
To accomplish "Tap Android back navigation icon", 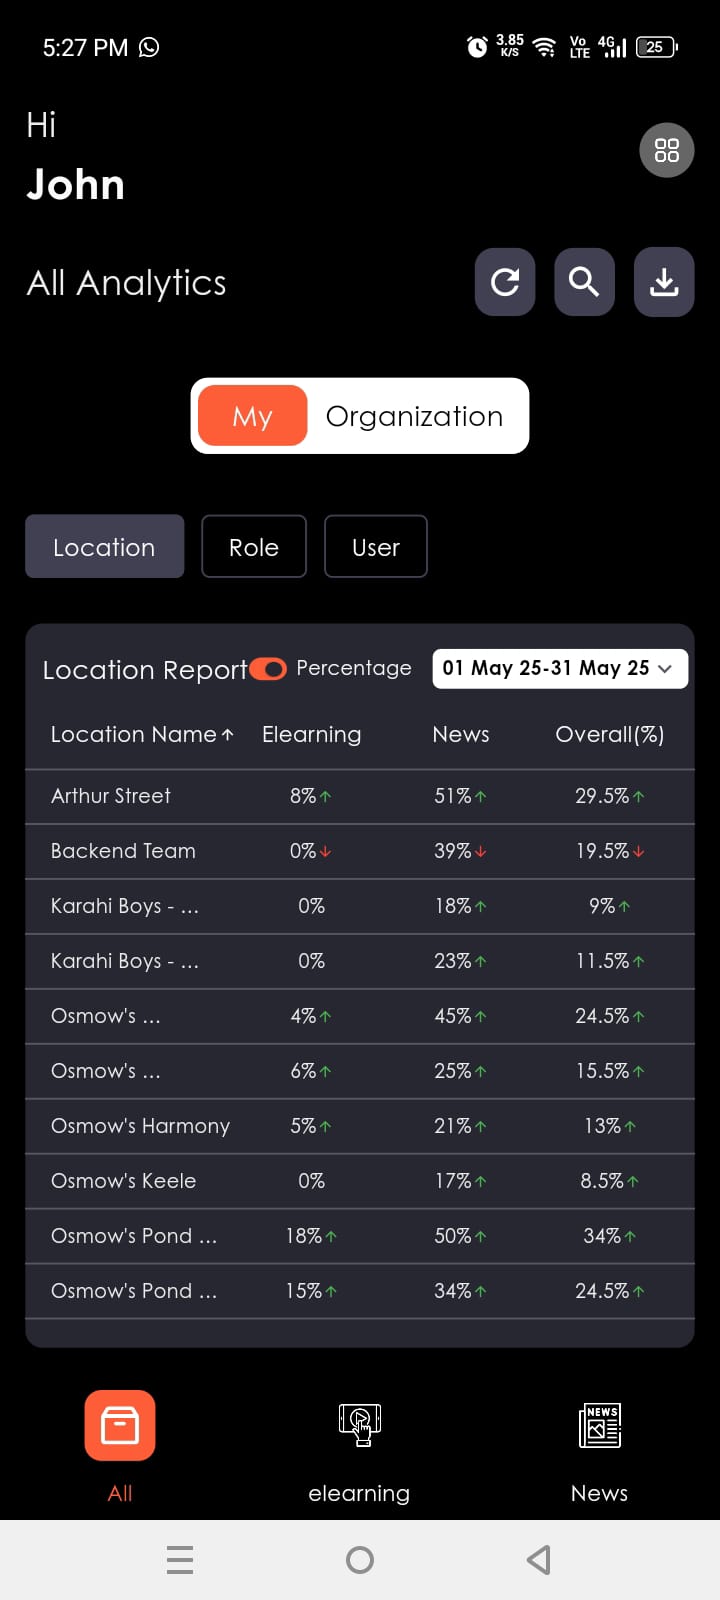I will (539, 1559).
